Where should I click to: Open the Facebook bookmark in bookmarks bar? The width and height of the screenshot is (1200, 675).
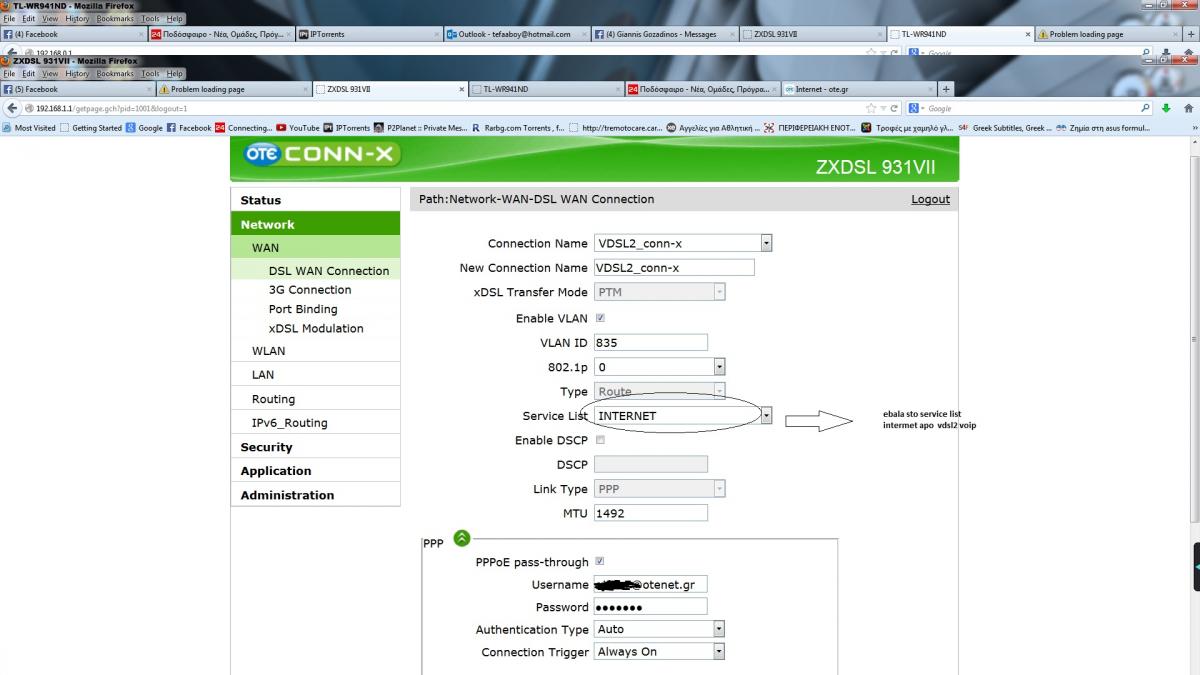tap(189, 128)
